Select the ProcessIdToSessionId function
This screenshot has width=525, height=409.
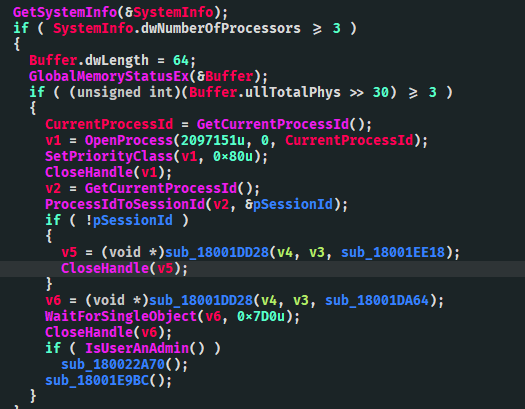click(x=125, y=204)
